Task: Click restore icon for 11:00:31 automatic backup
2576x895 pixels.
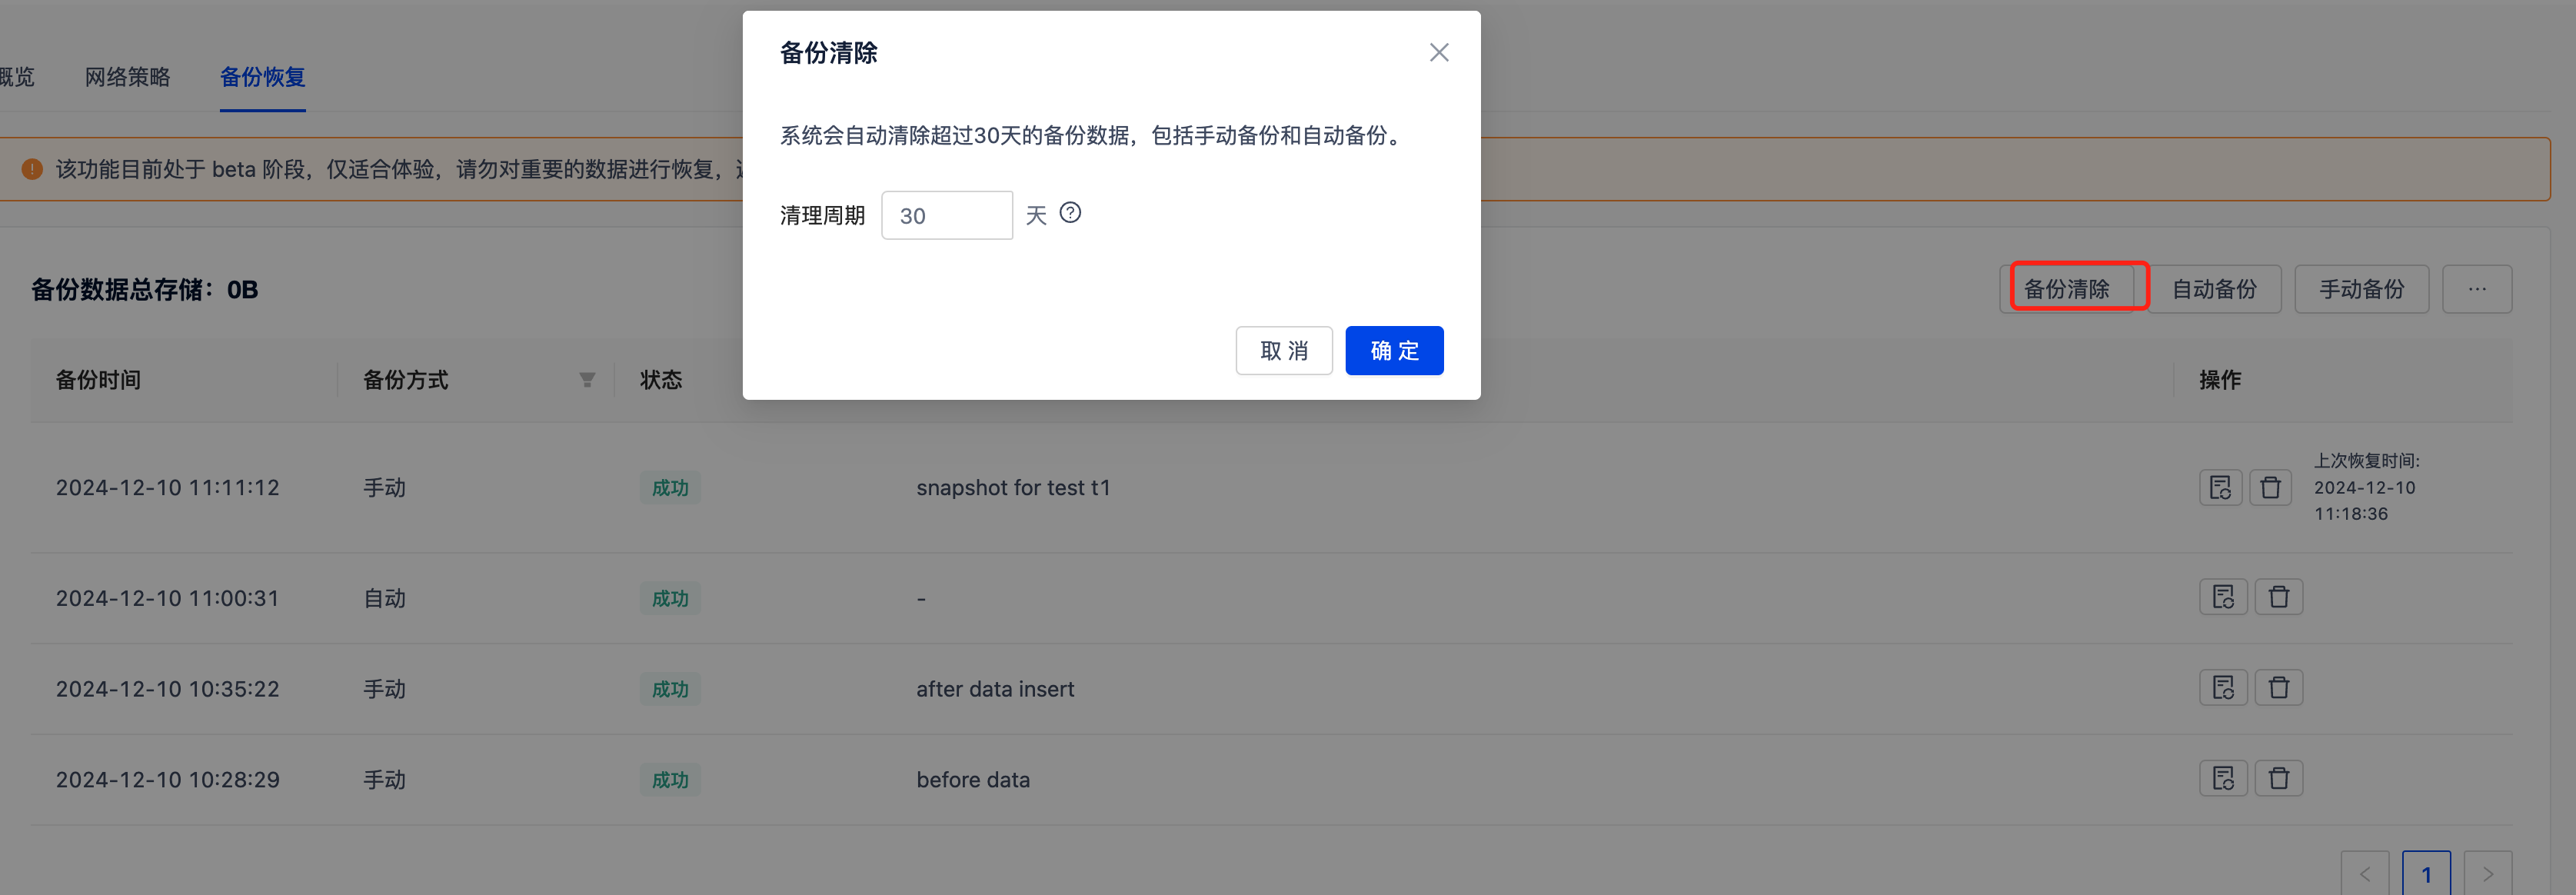Action: (x=2223, y=597)
